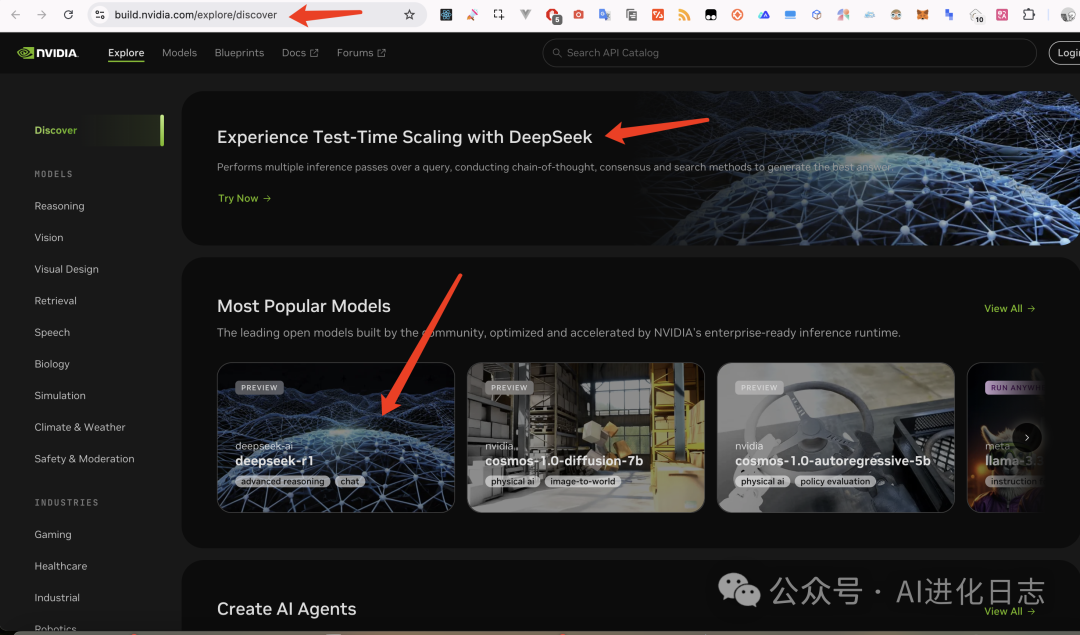Viewport: 1080px width, 635px height.
Task: Select the Industrial industry
Action: [56, 598]
